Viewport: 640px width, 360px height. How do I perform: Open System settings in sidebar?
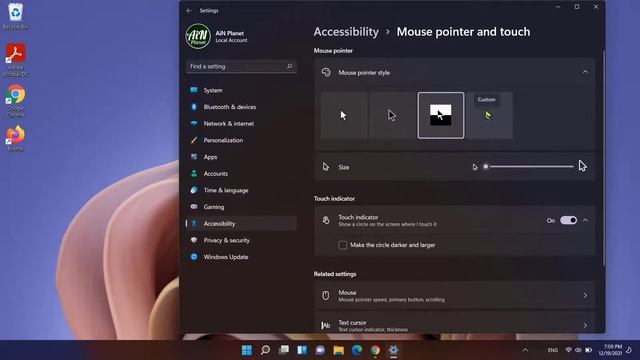(241, 90)
